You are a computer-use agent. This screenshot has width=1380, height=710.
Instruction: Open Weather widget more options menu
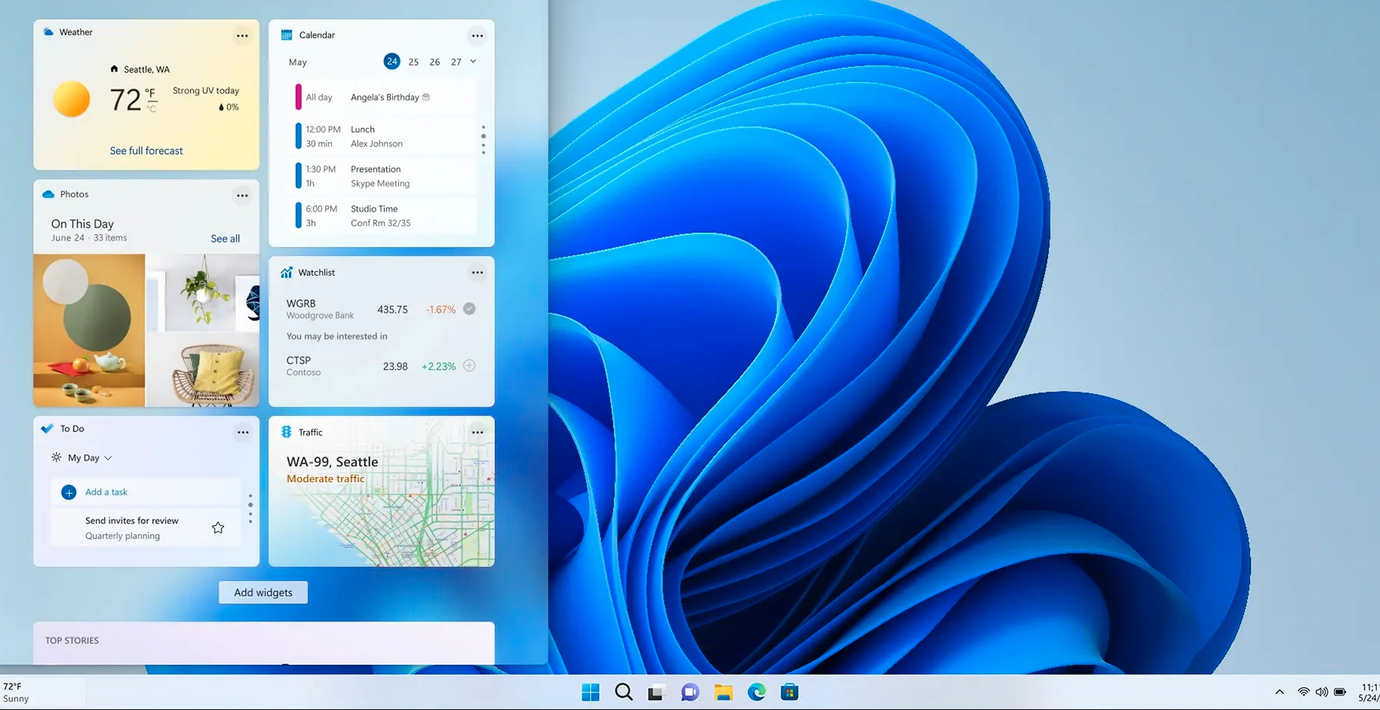pyautogui.click(x=242, y=36)
